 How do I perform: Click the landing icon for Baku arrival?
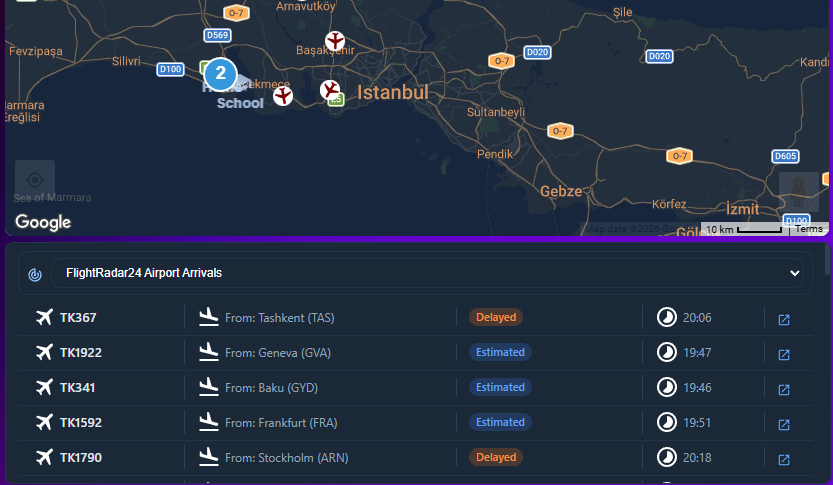209,387
